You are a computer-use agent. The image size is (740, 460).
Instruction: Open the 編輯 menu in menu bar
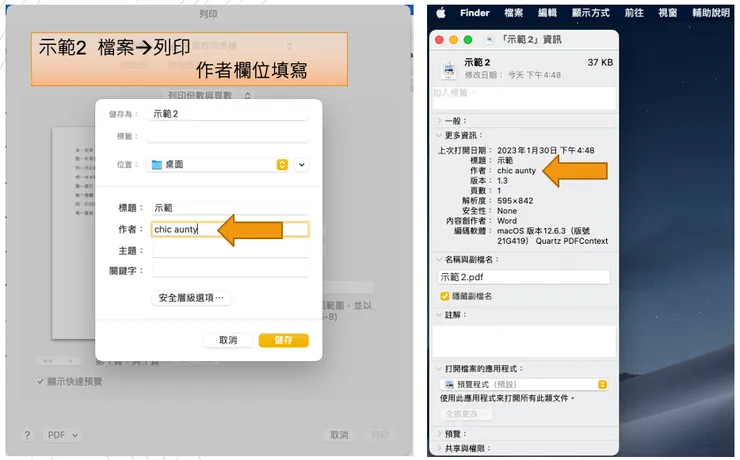pos(547,13)
